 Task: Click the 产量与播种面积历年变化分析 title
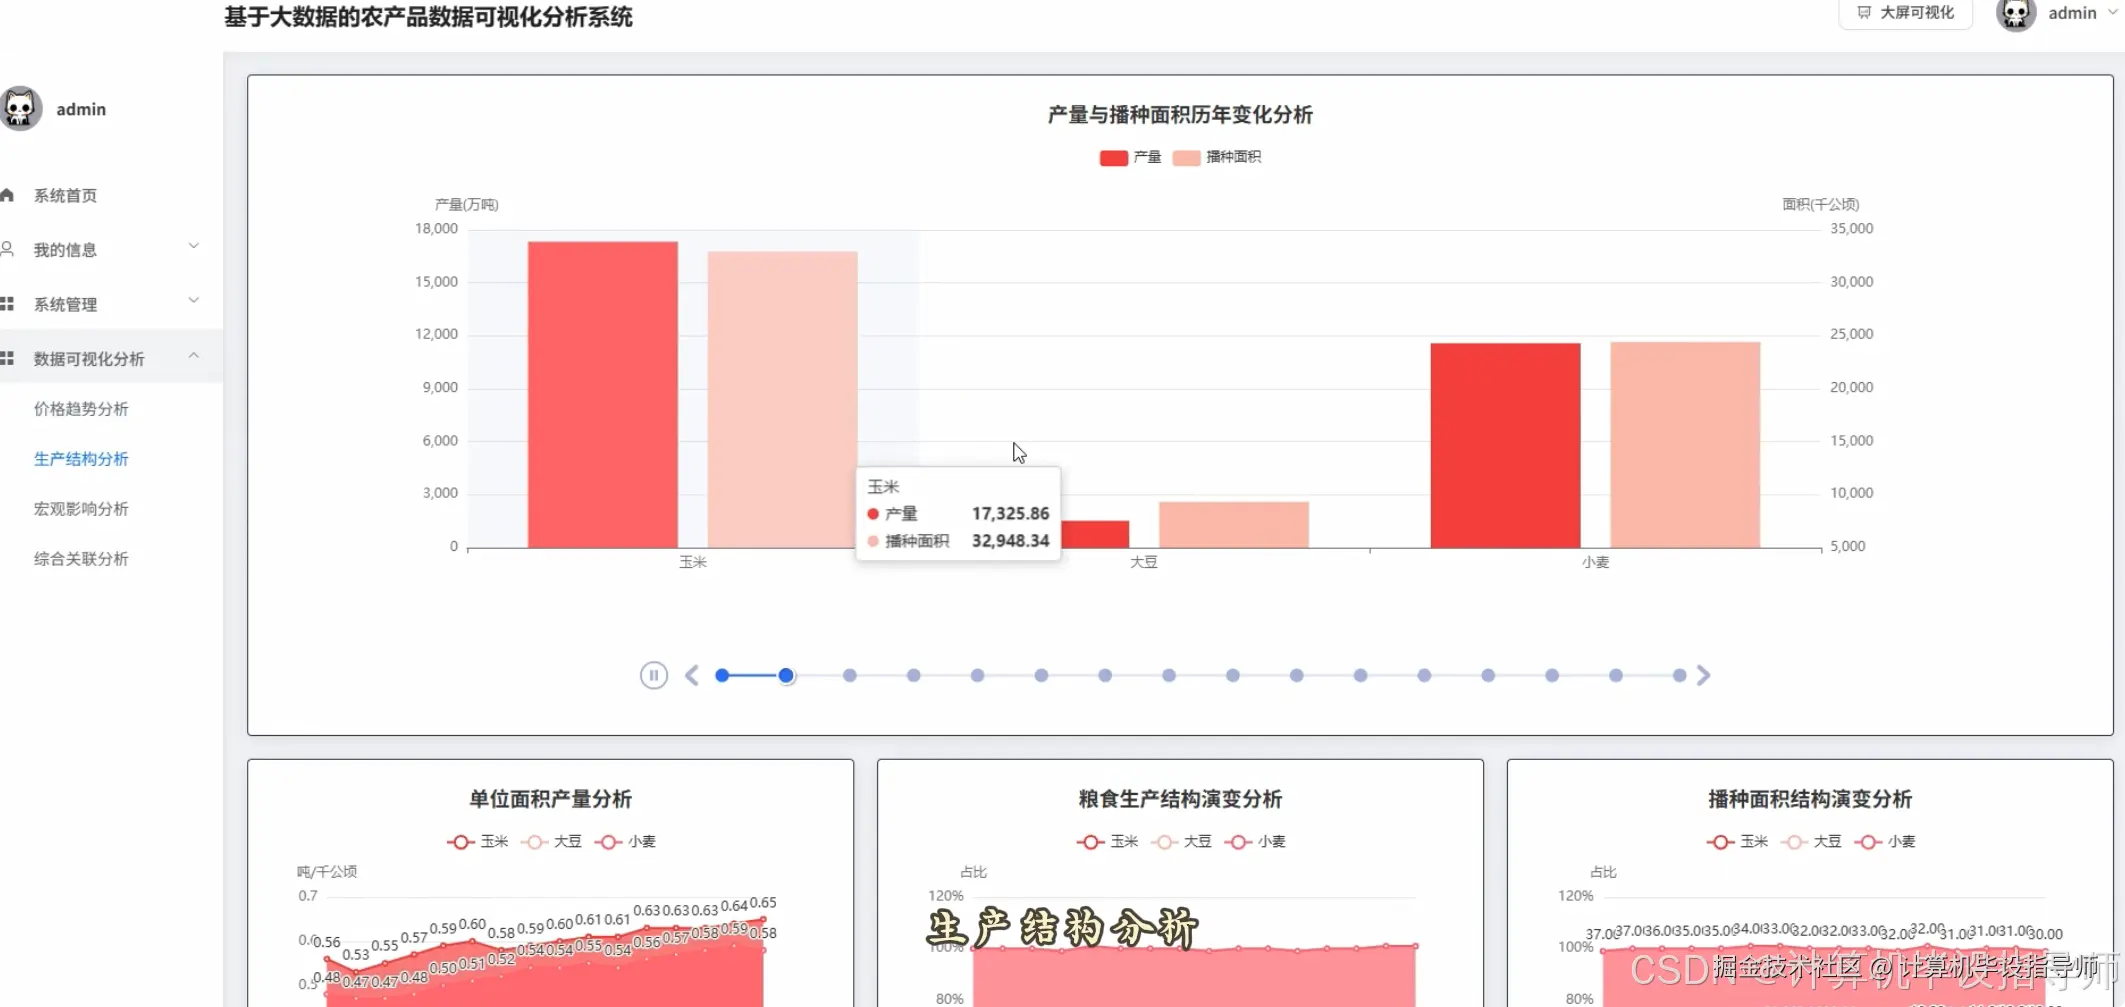click(1180, 115)
